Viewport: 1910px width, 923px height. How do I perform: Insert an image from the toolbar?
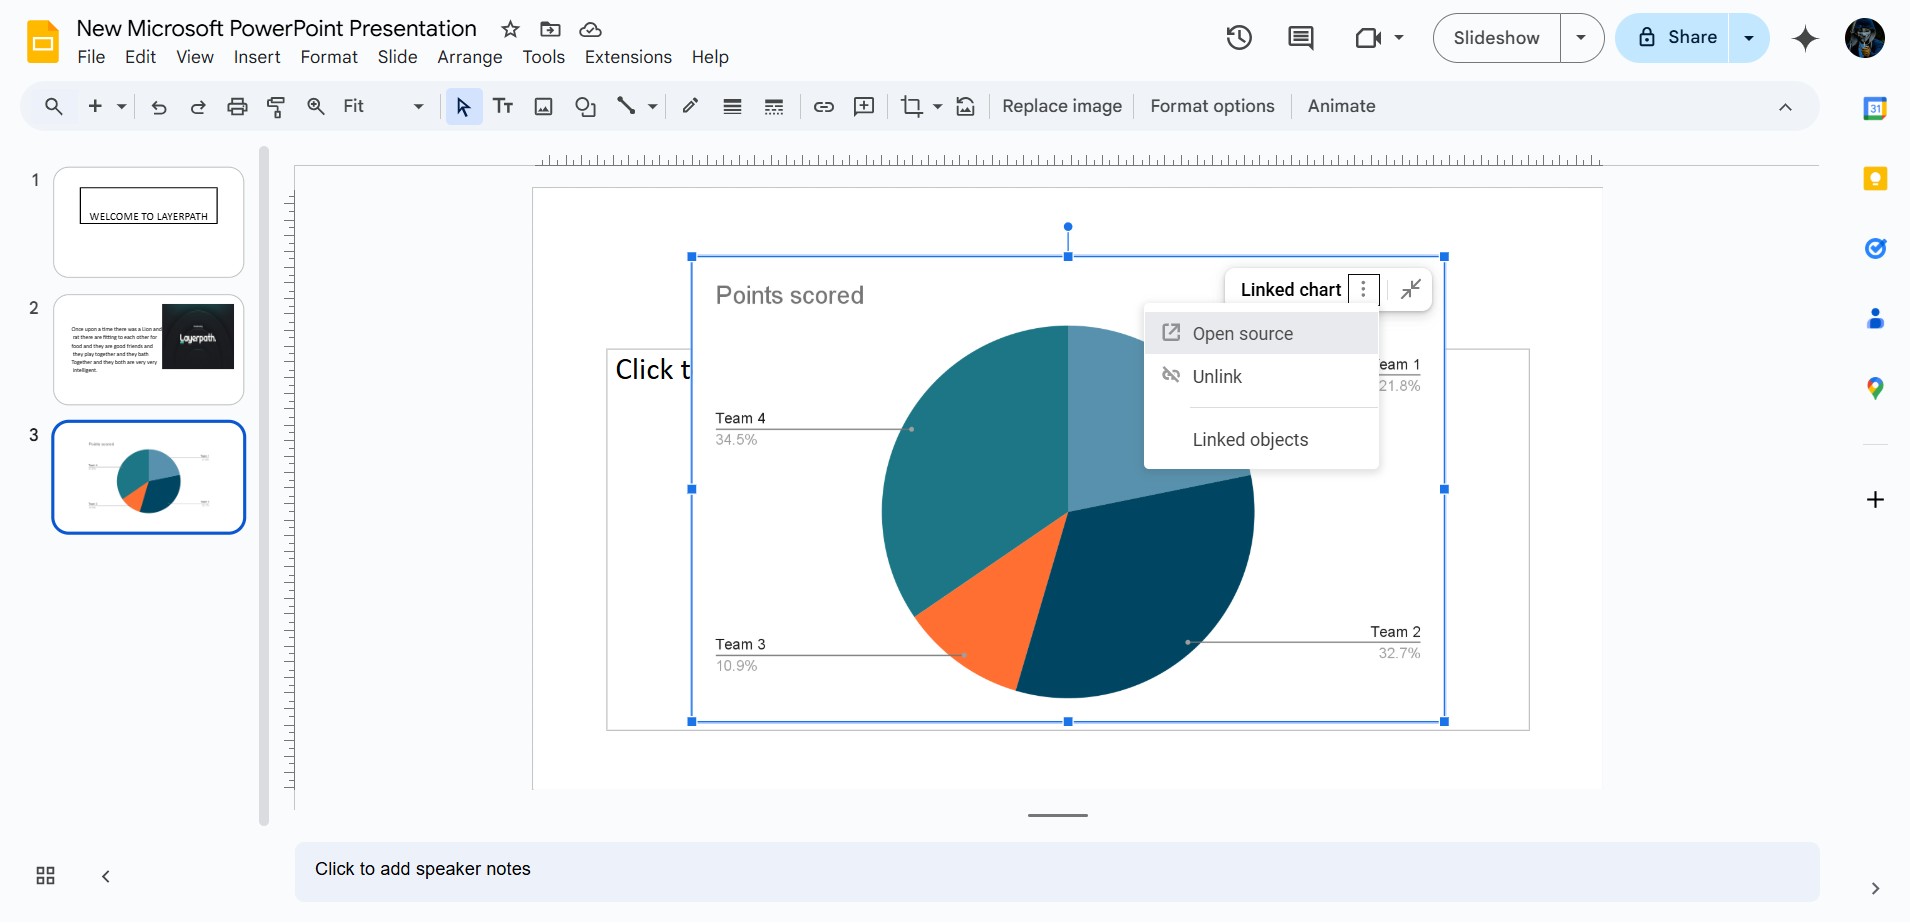543,106
